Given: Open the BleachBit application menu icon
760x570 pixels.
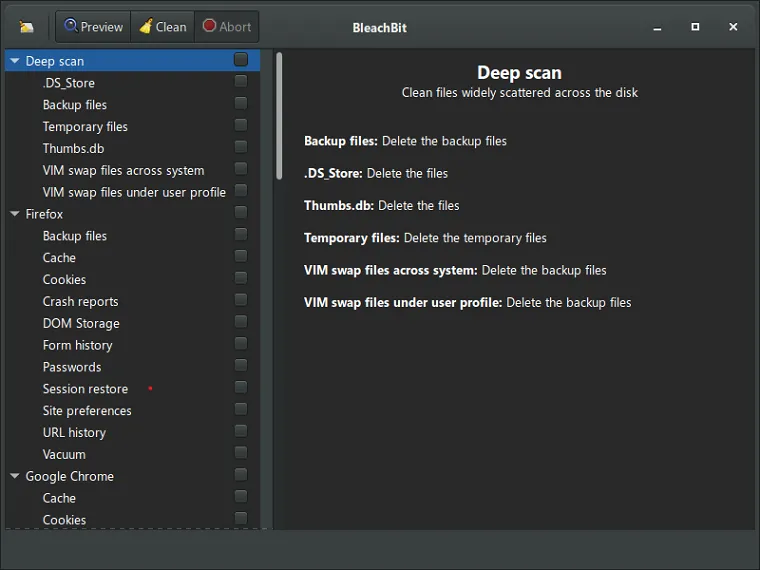Looking at the screenshot, I should point(26,27).
